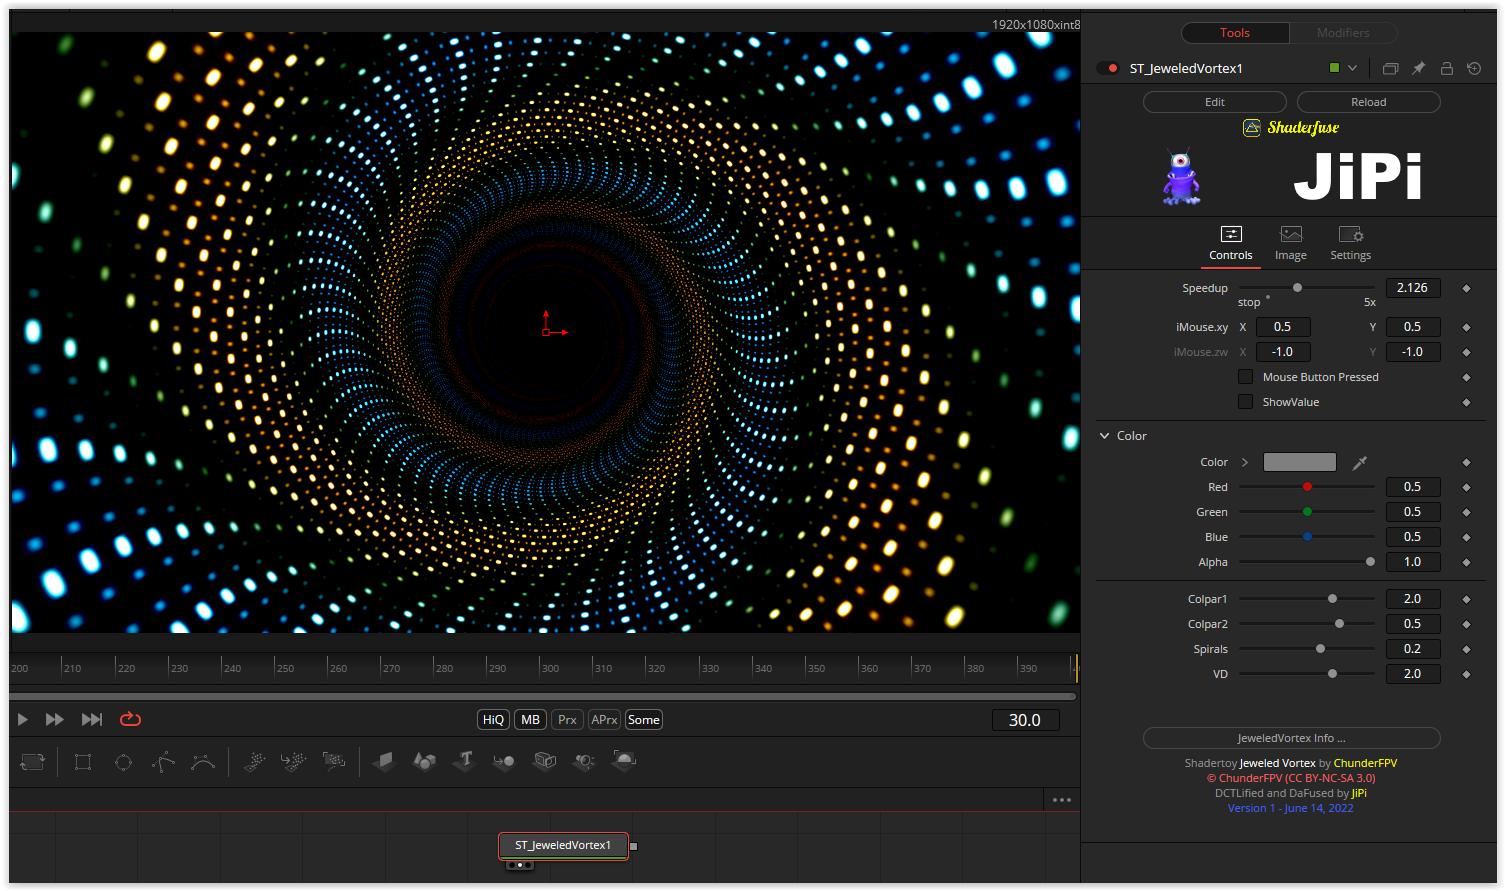Image resolution: width=1505 pixels, height=891 pixels.
Task: Click the Spirals keyframe diamond
Action: point(1466,650)
